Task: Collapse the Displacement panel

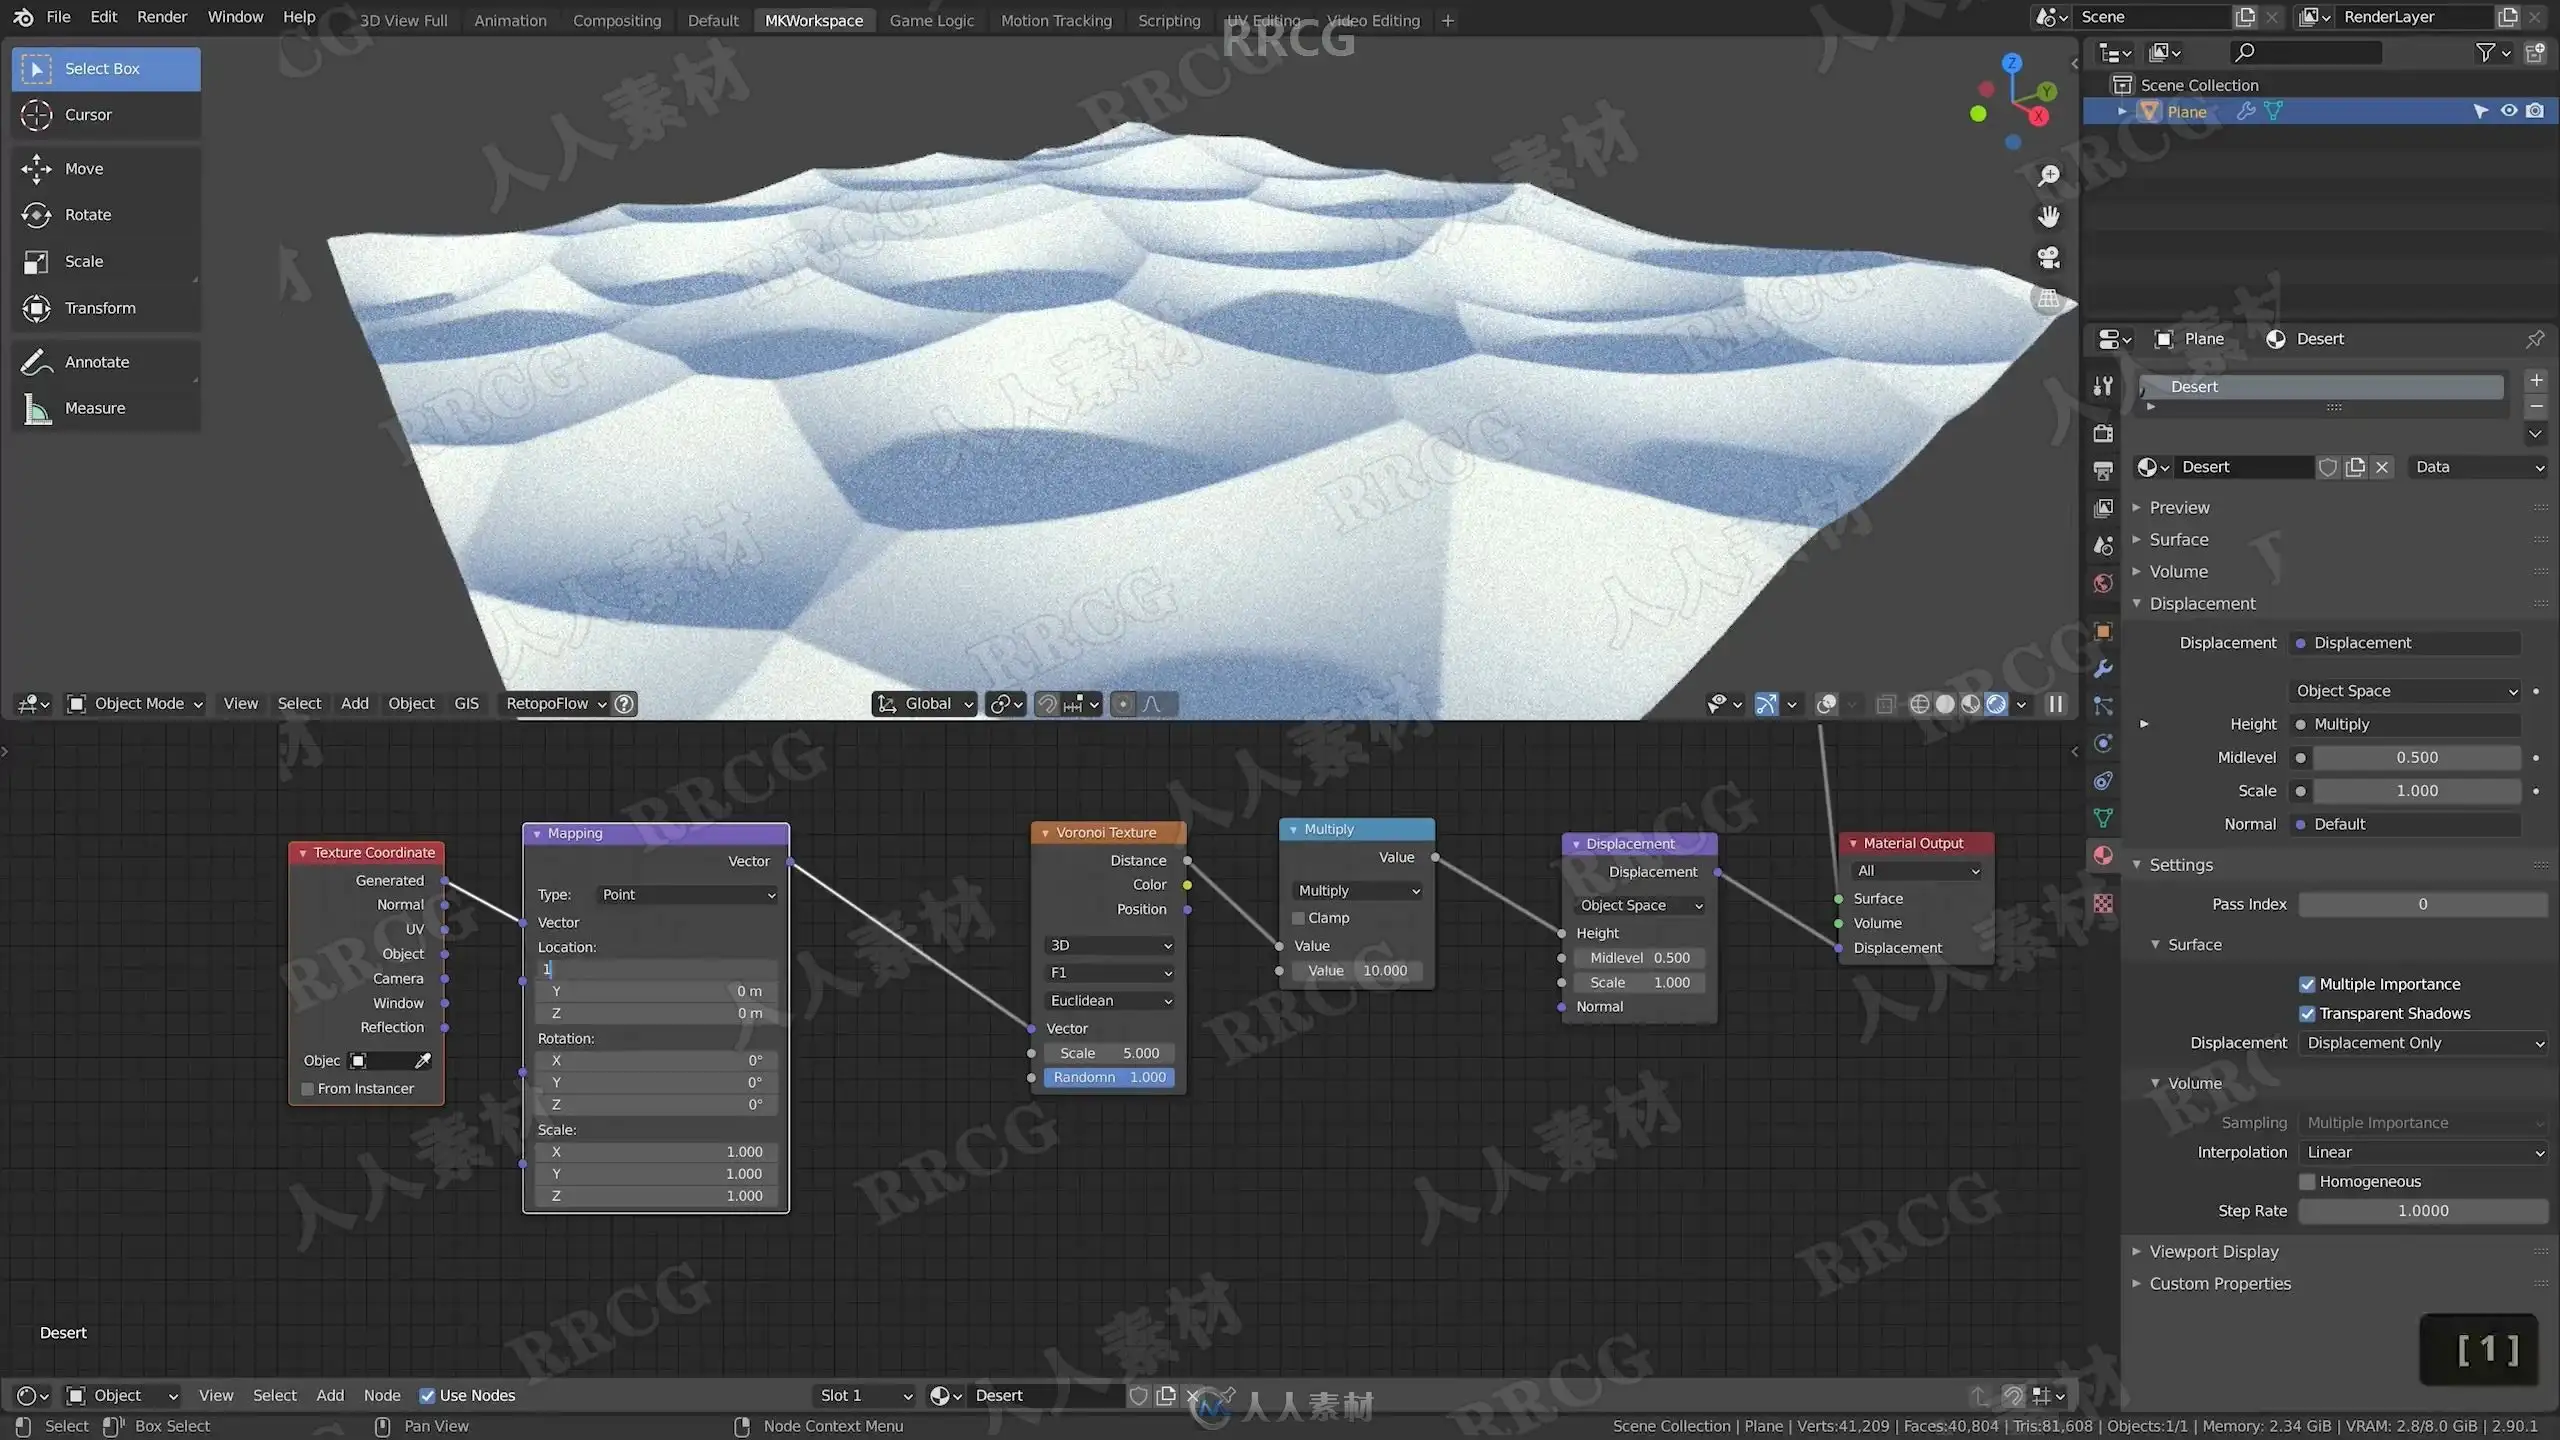Action: click(x=2201, y=603)
